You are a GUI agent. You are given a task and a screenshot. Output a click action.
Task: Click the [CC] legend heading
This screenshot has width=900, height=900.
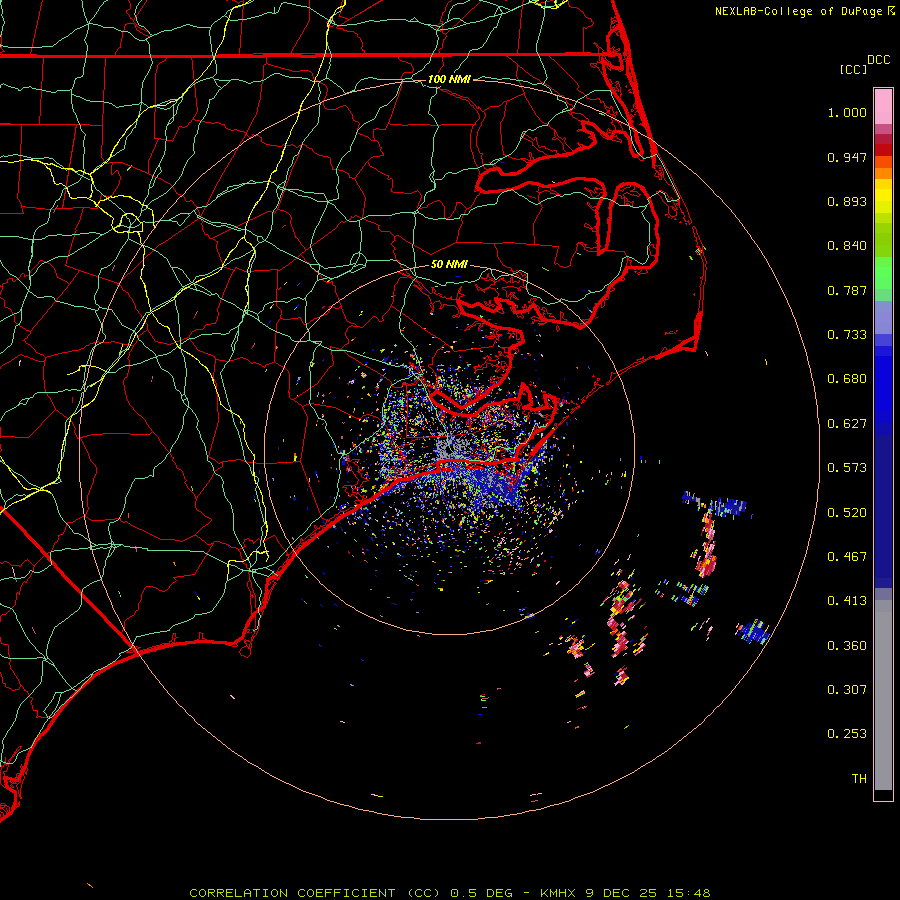point(853,69)
